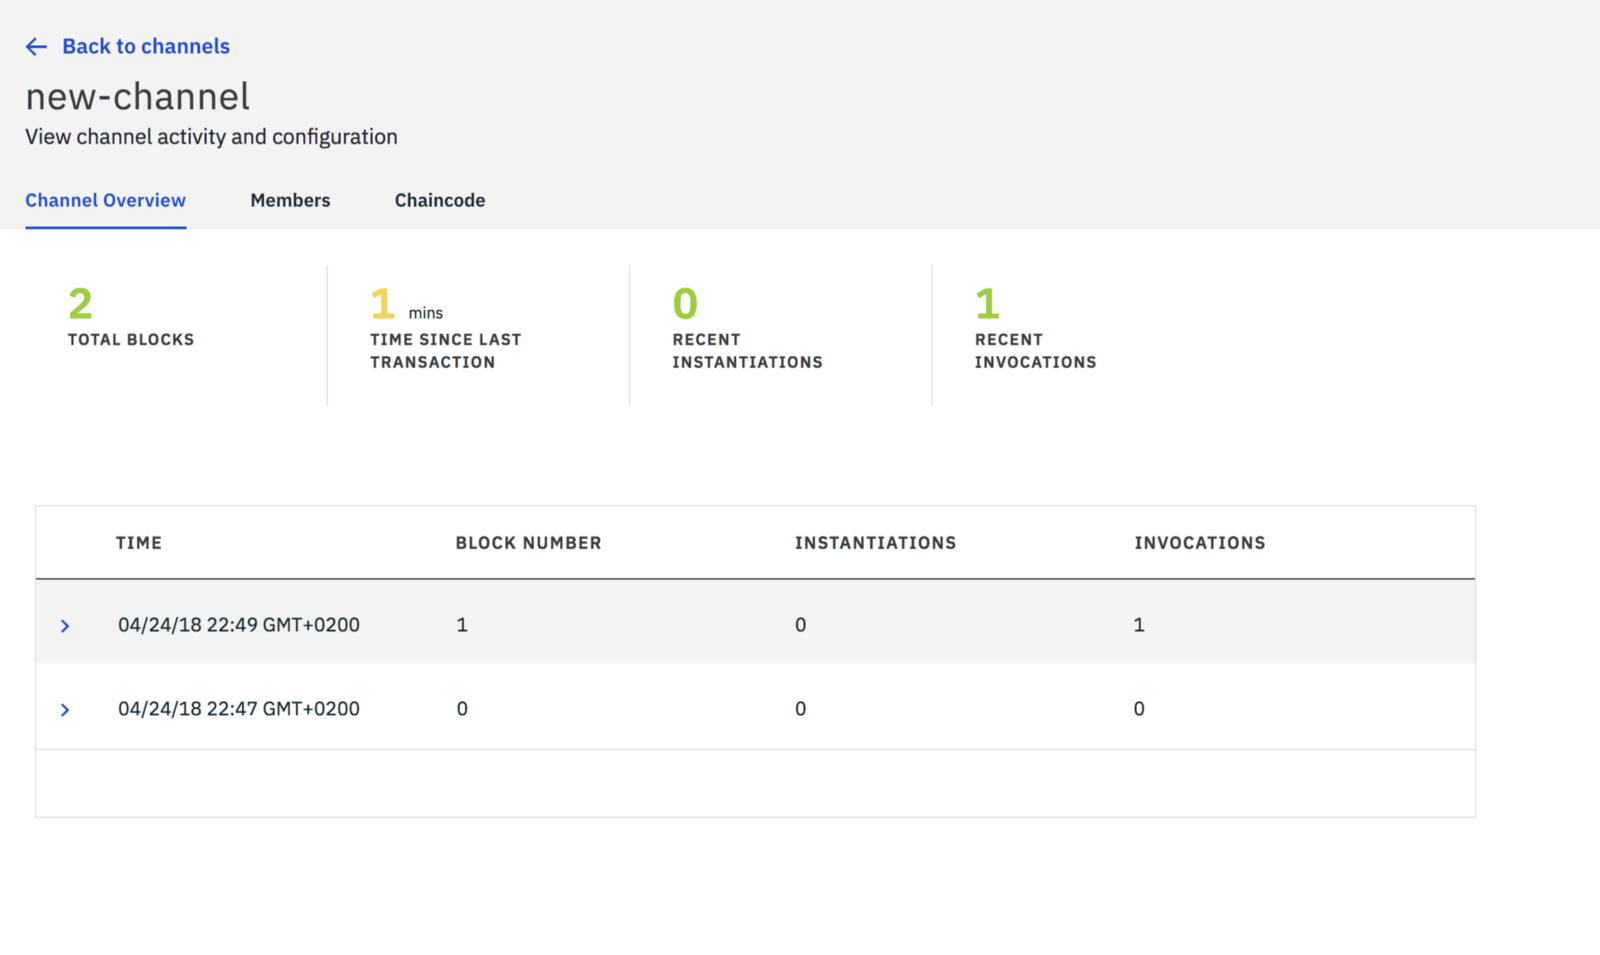Click the yellow Time Since Last Transaction value
This screenshot has height=955, width=1600.
[x=383, y=304]
